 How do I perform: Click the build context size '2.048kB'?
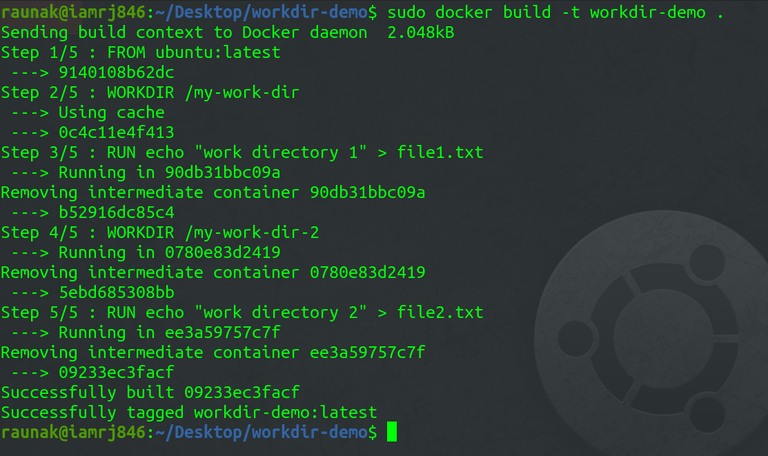[x=421, y=33]
